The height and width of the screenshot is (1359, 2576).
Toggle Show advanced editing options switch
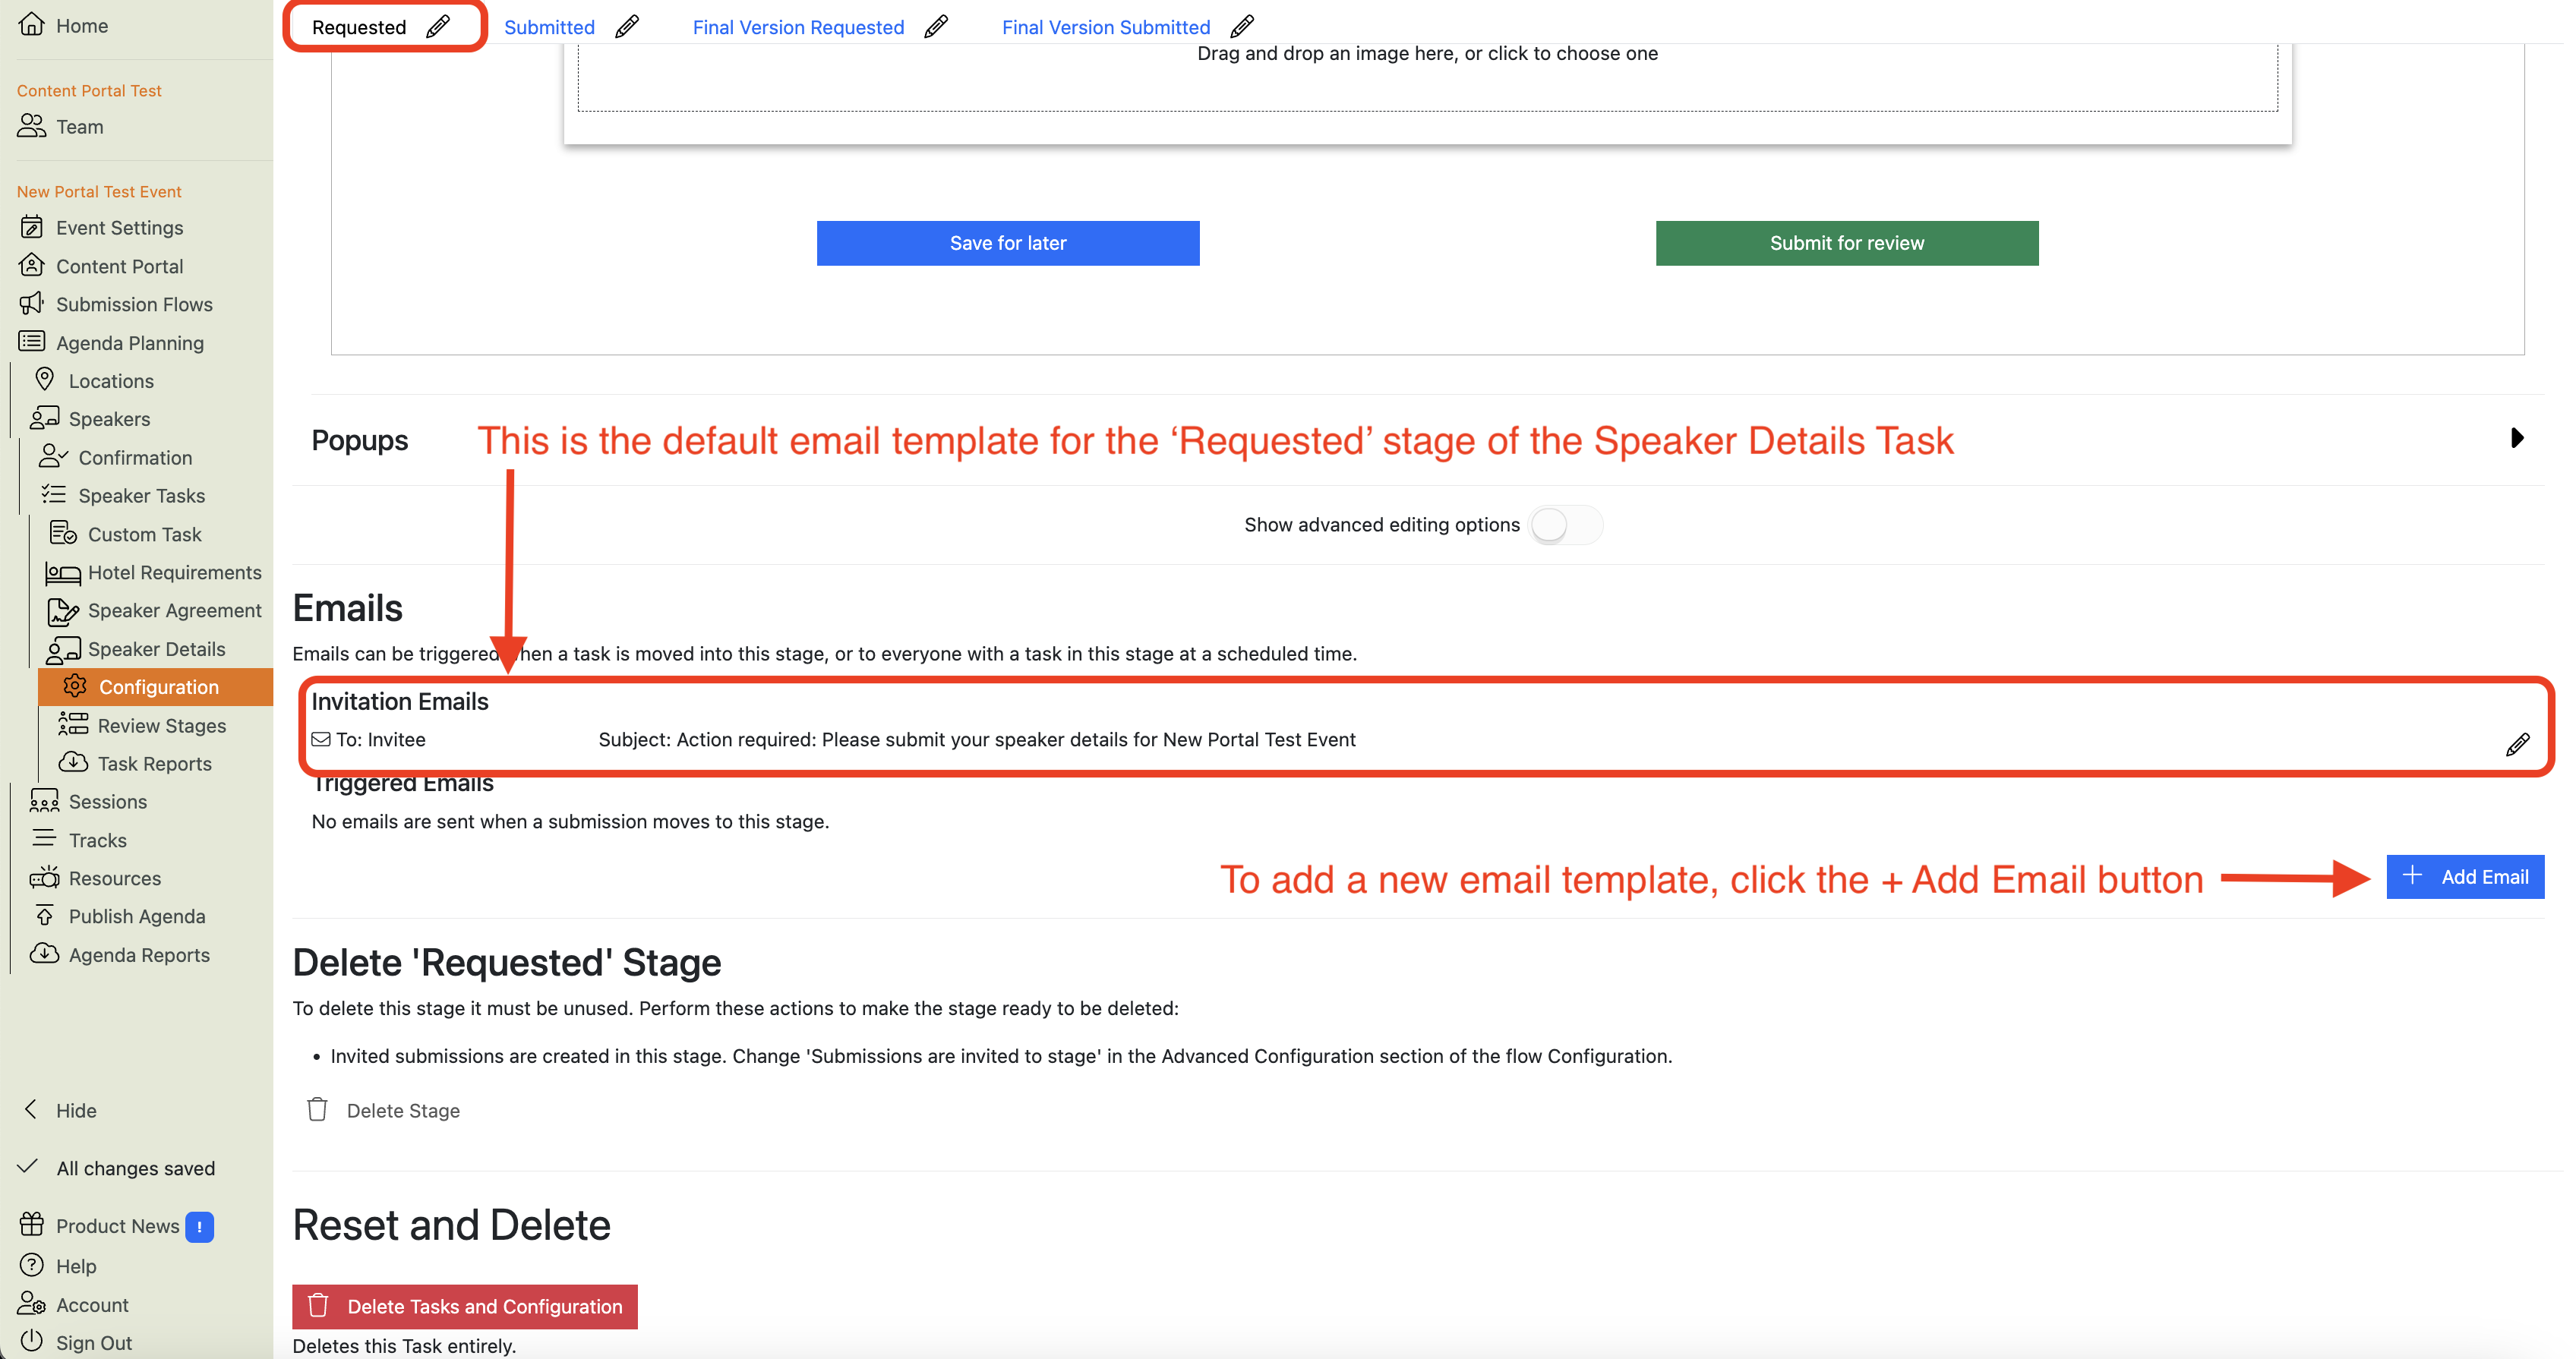1565,525
